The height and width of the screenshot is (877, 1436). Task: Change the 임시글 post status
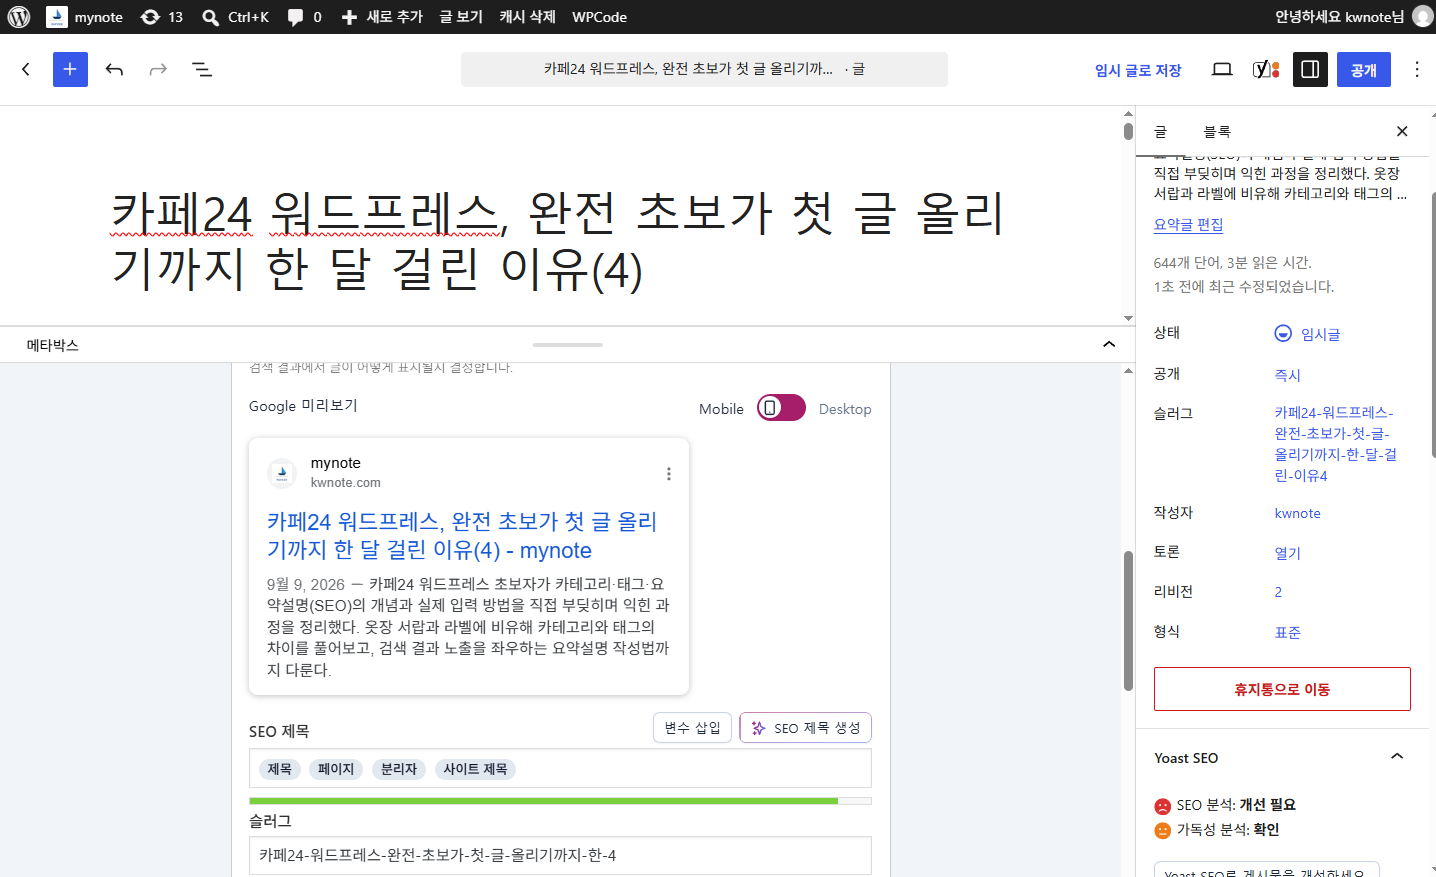coord(1308,334)
